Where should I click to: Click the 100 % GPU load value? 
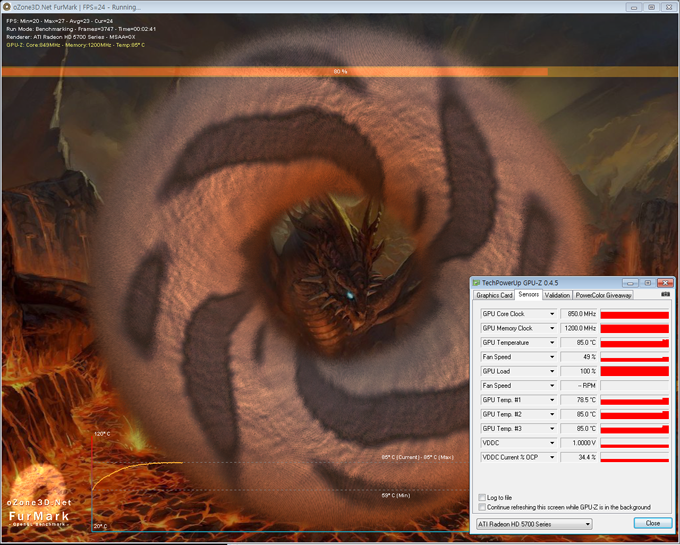click(x=579, y=371)
